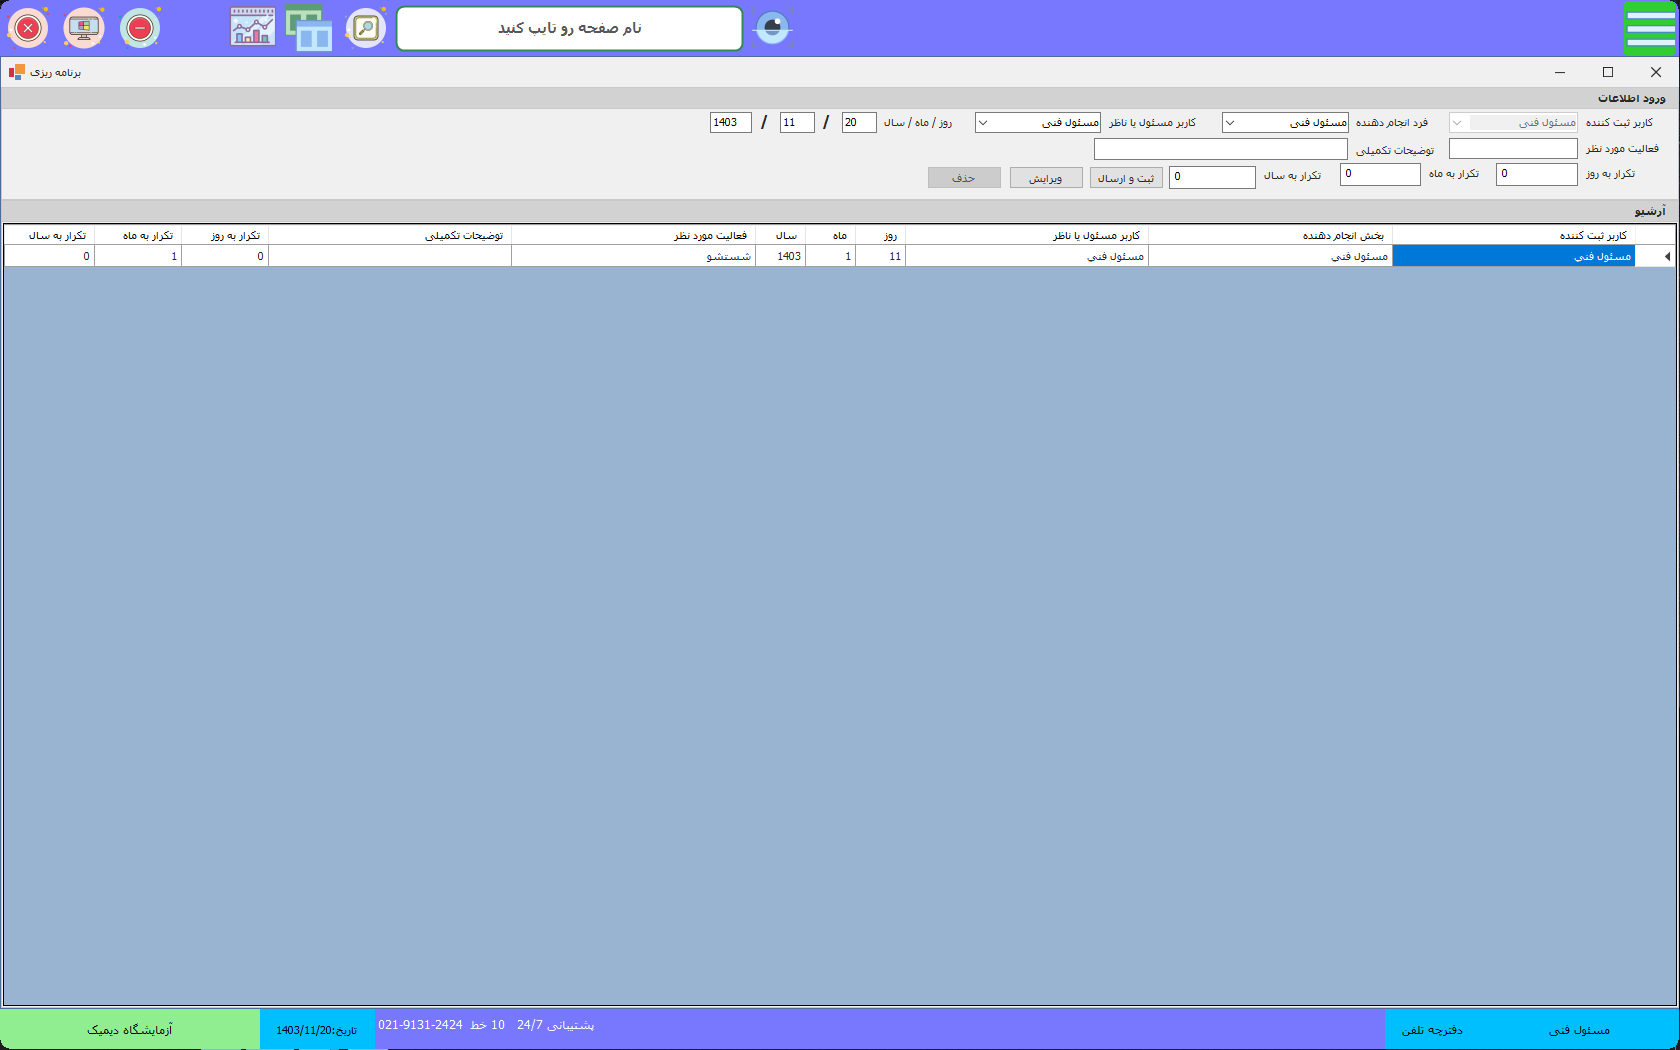Image resolution: width=1680 pixels, height=1050 pixels.
Task: Click the desktop monitor icon
Action: (84, 29)
